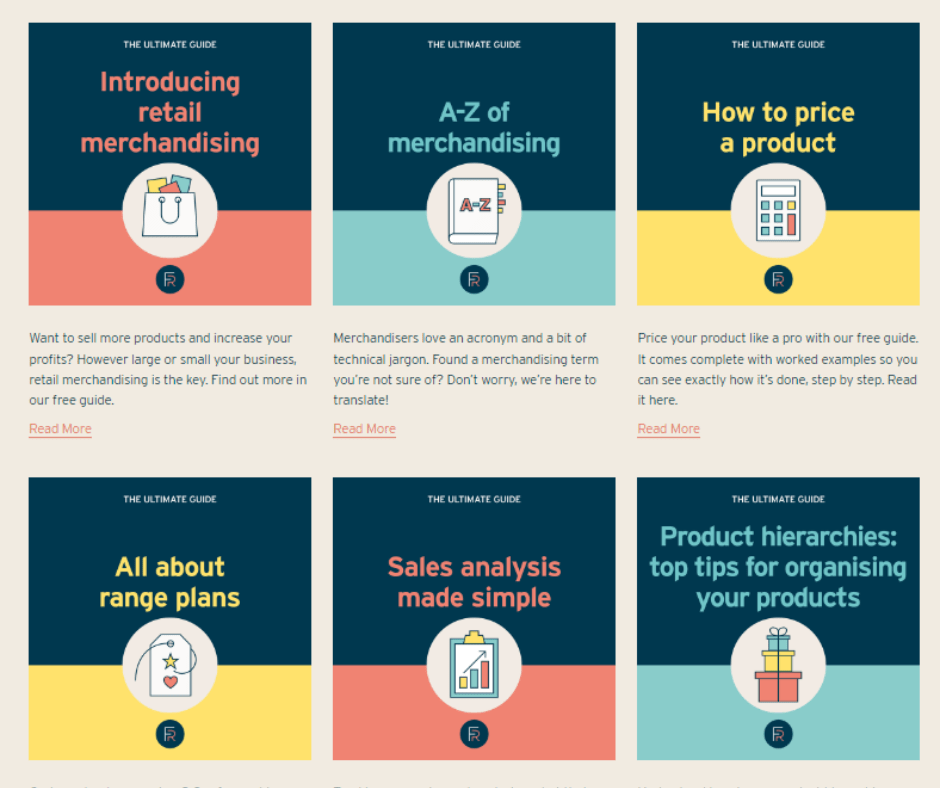Follow Read More for pricing a product
Image resolution: width=940 pixels, height=788 pixels.
point(668,429)
